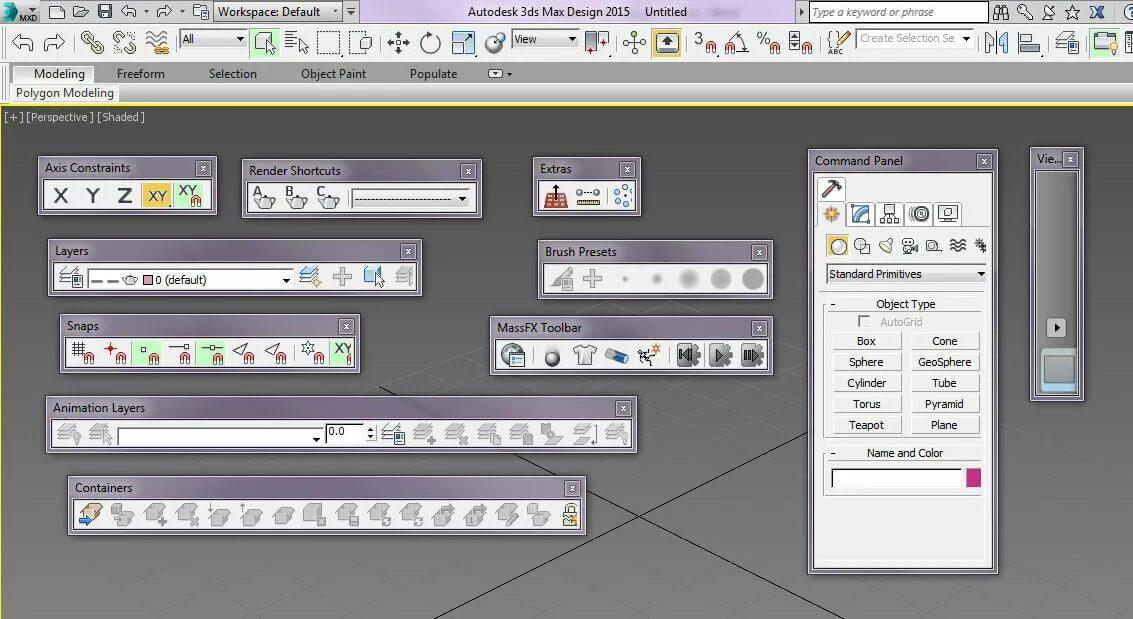Viewport: 1133px width, 619px height.
Task: Save file from quick access toolbar
Action: tap(105, 12)
